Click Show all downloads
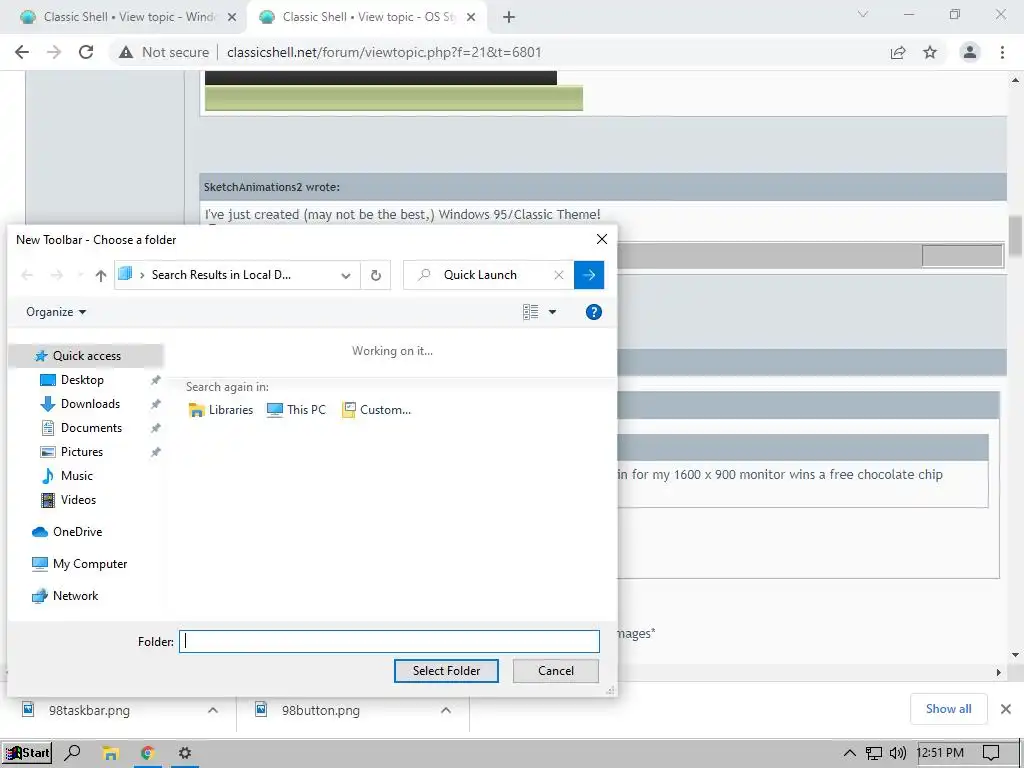The width and height of the screenshot is (1024, 768). tap(948, 709)
